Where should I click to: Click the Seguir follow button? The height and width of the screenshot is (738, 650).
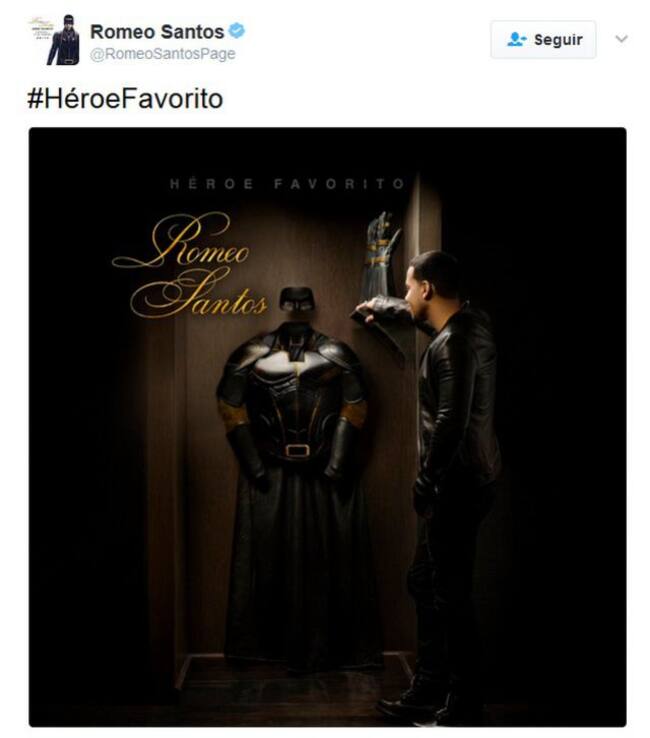tap(543, 40)
